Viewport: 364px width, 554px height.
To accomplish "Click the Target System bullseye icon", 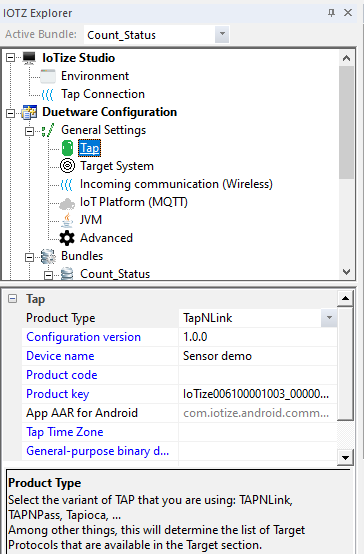I will tap(67, 166).
